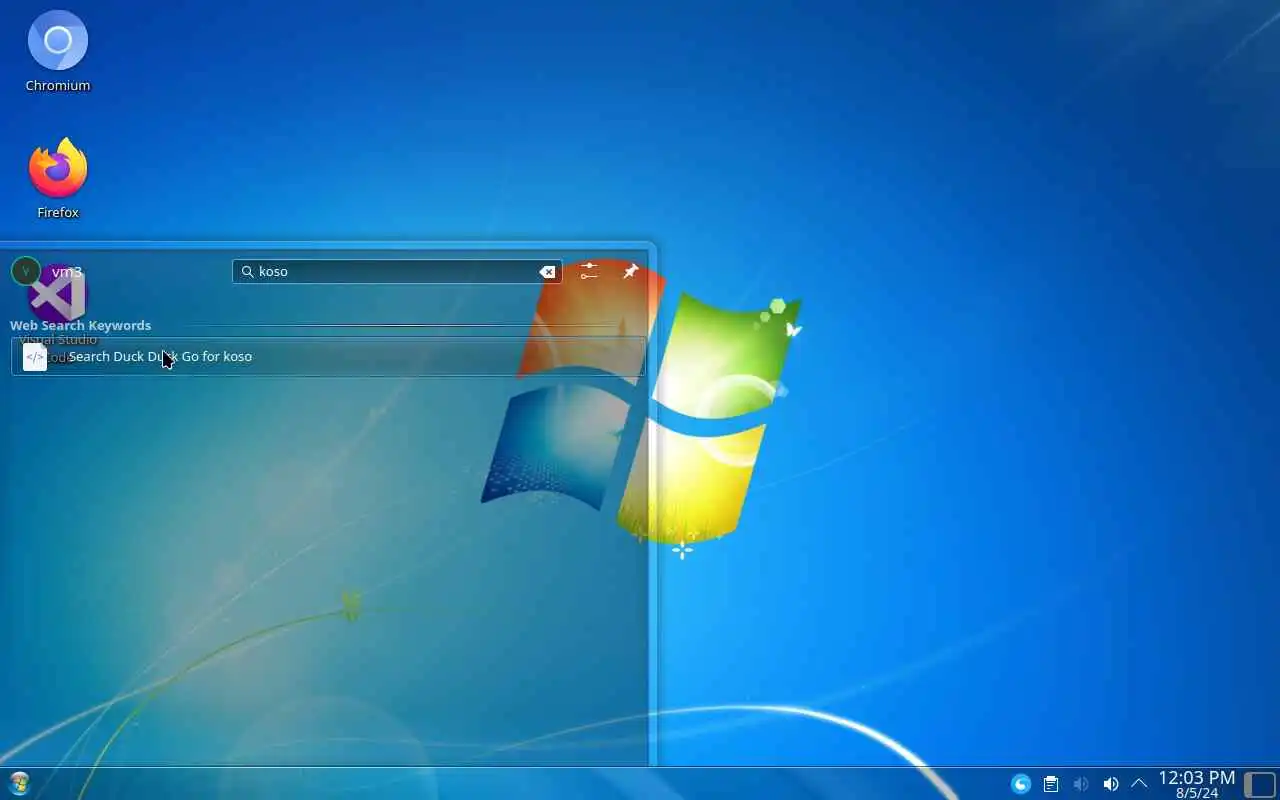Open the Visual Studio Code desktop icon
This screenshot has height=800, width=1280.
coord(58,315)
